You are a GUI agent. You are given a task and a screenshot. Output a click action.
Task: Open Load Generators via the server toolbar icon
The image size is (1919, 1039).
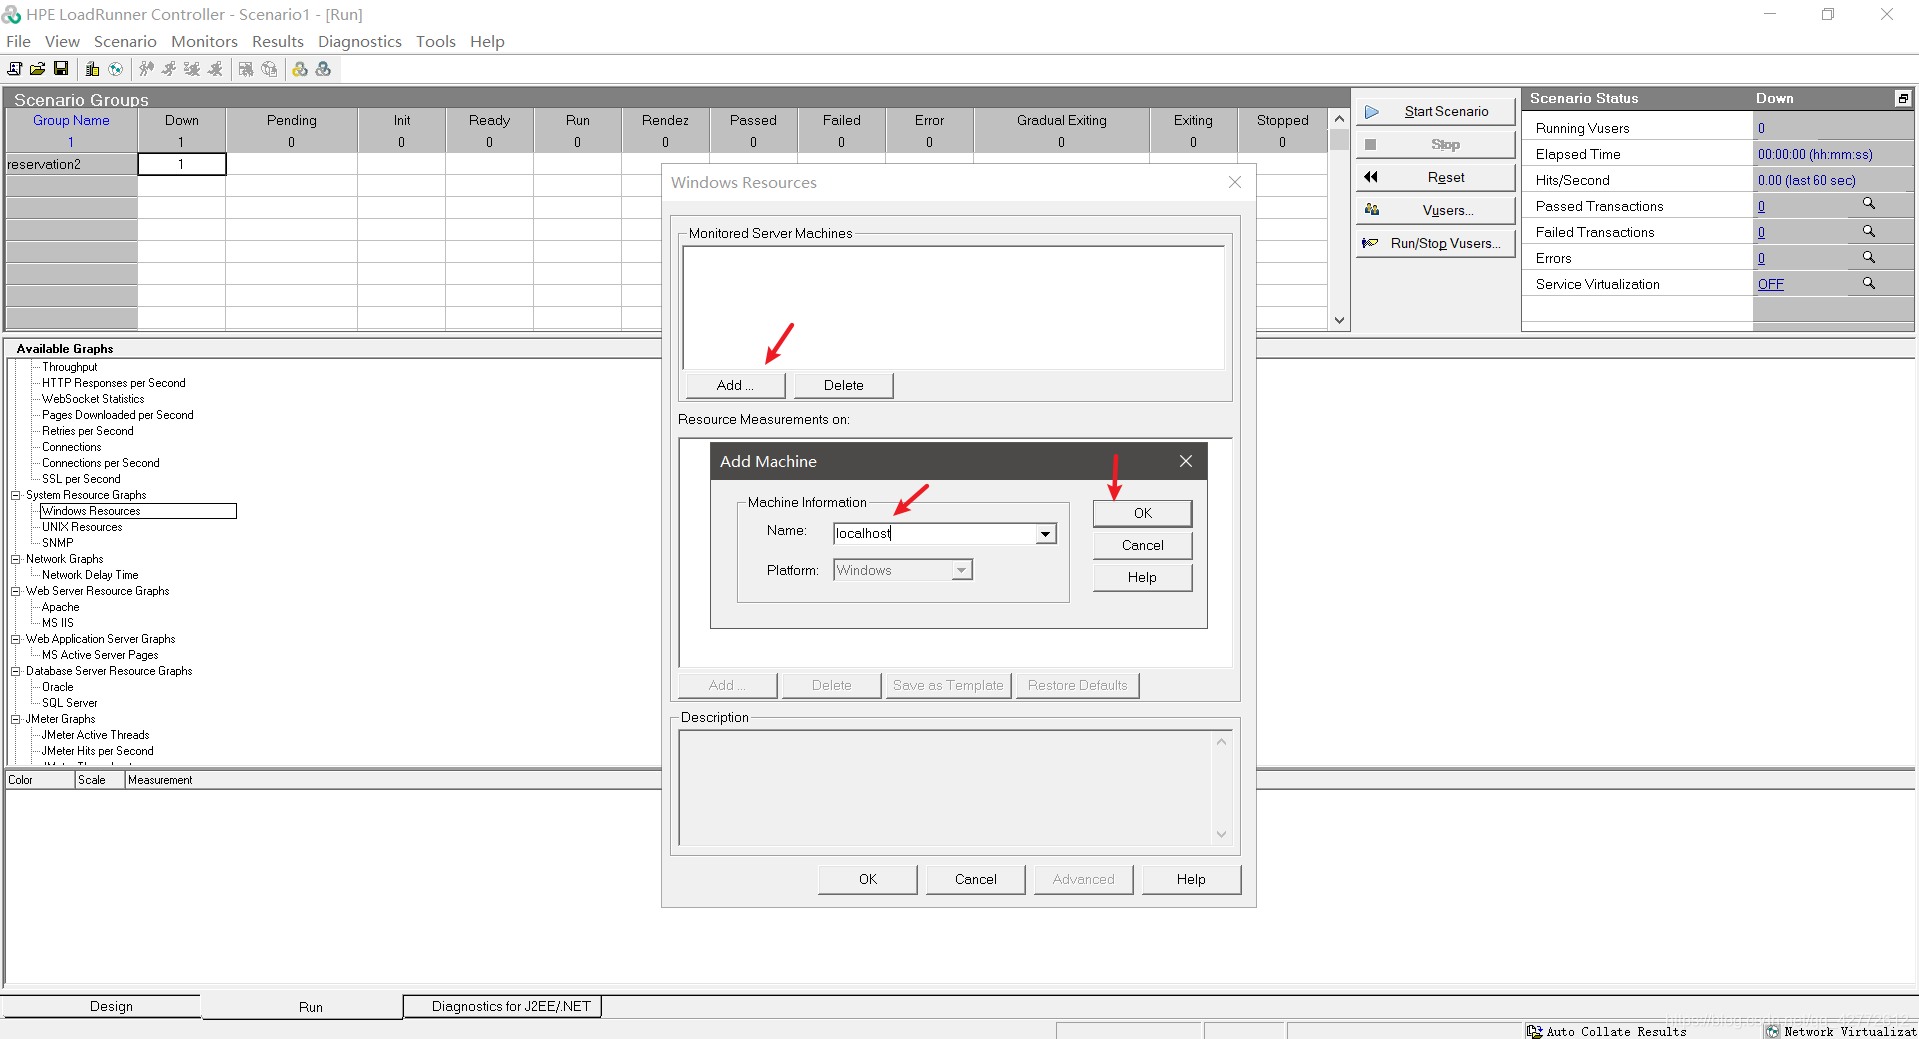[93, 69]
